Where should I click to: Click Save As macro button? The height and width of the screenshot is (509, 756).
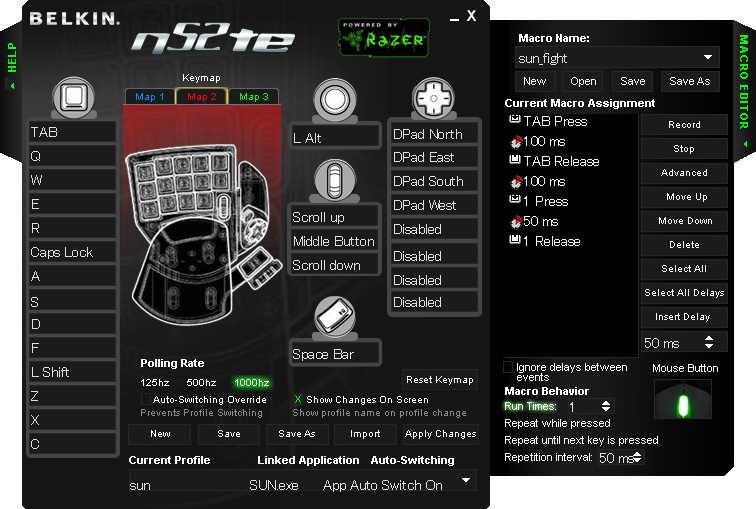click(689, 81)
